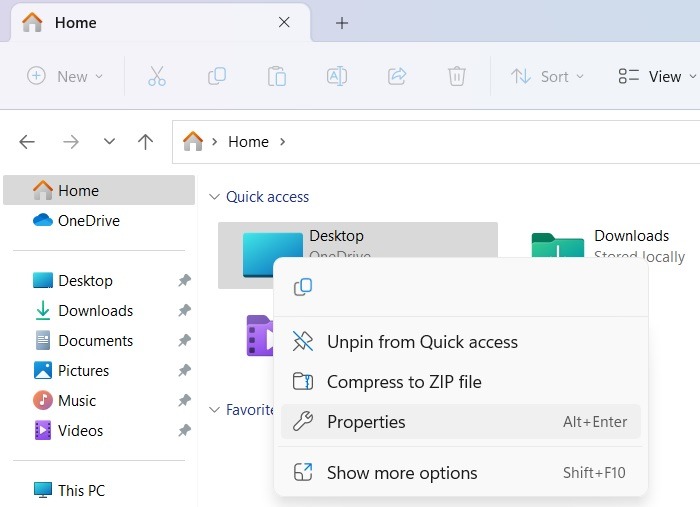Toggle the pin beside Documents

pos(184,341)
